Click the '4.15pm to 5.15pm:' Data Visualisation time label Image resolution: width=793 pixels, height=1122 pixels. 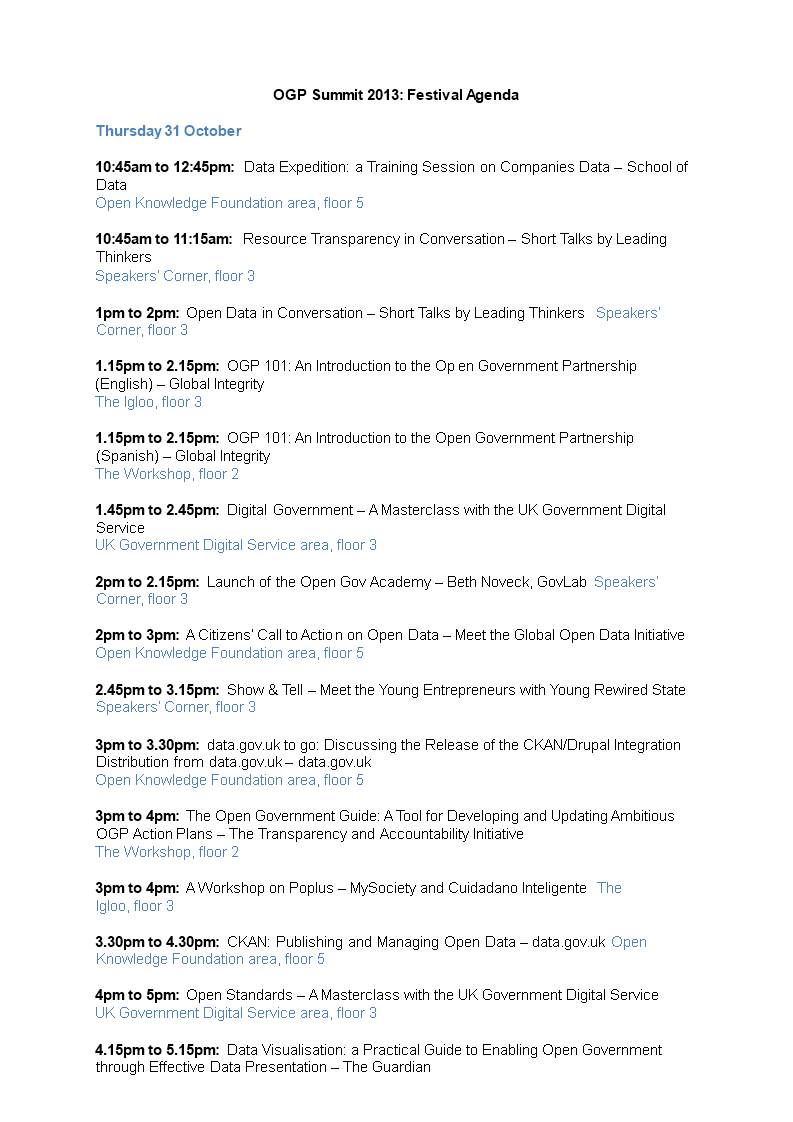point(157,1050)
